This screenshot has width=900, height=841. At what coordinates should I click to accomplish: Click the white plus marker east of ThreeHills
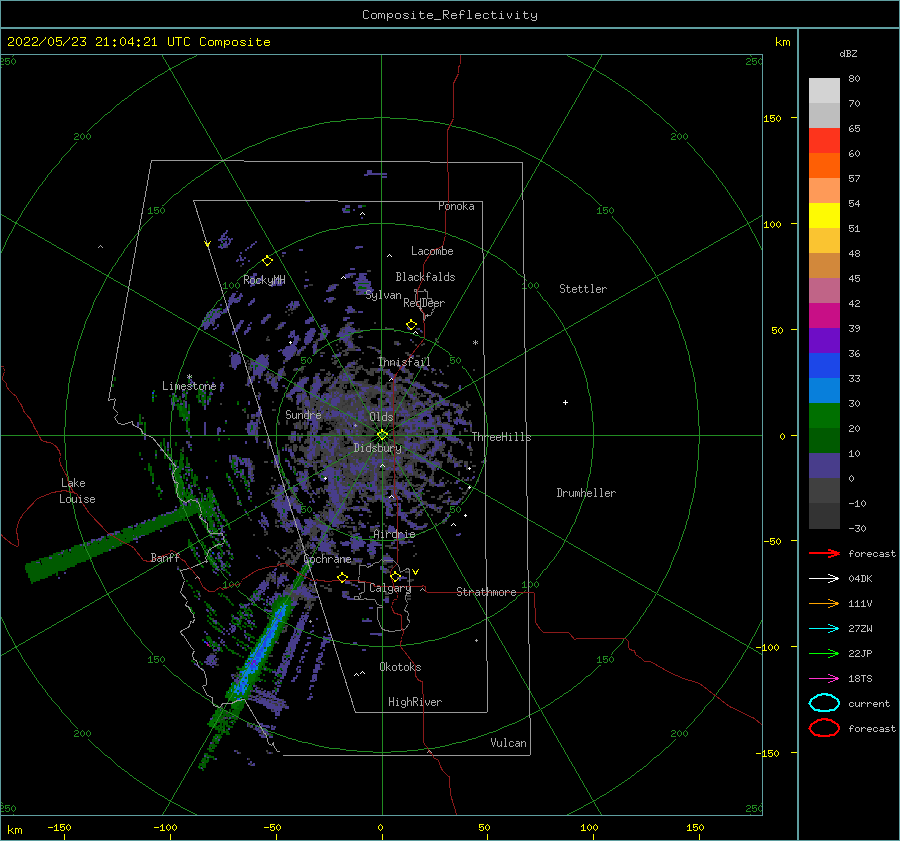565,402
